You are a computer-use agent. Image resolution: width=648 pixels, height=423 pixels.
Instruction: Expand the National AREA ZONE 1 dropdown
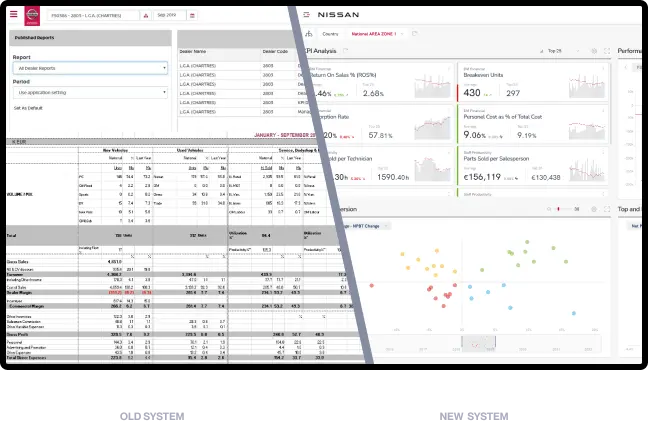click(377, 34)
